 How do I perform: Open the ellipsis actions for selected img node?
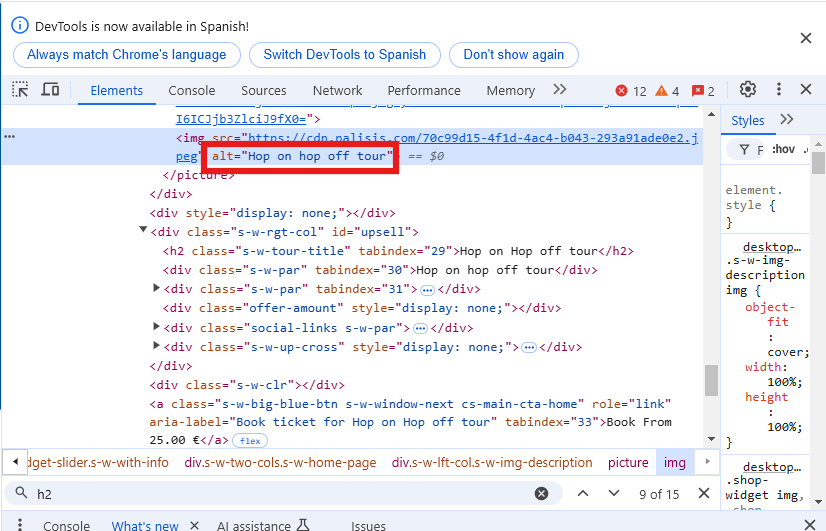[9, 137]
